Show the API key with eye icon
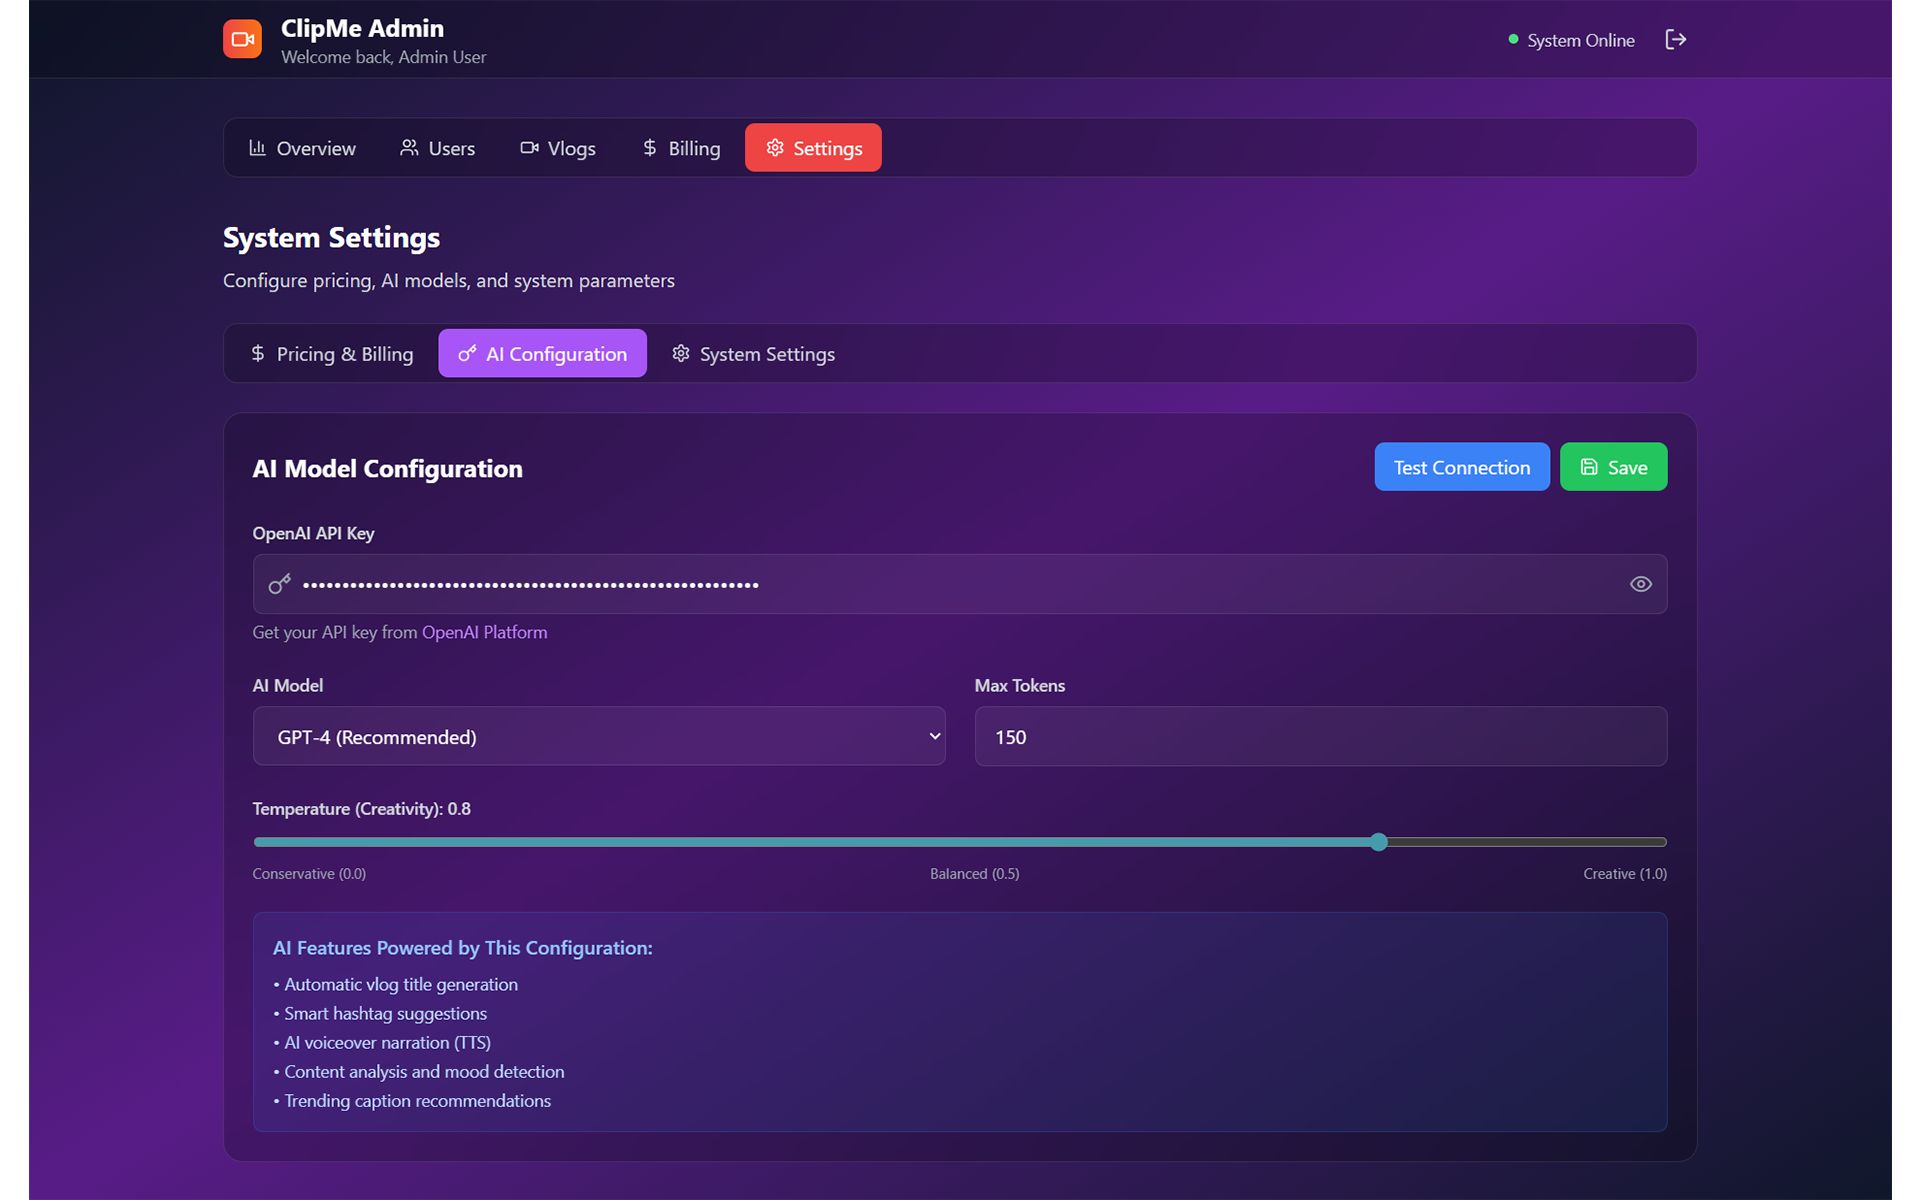Viewport: 1920px width, 1200px height. click(x=1640, y=584)
